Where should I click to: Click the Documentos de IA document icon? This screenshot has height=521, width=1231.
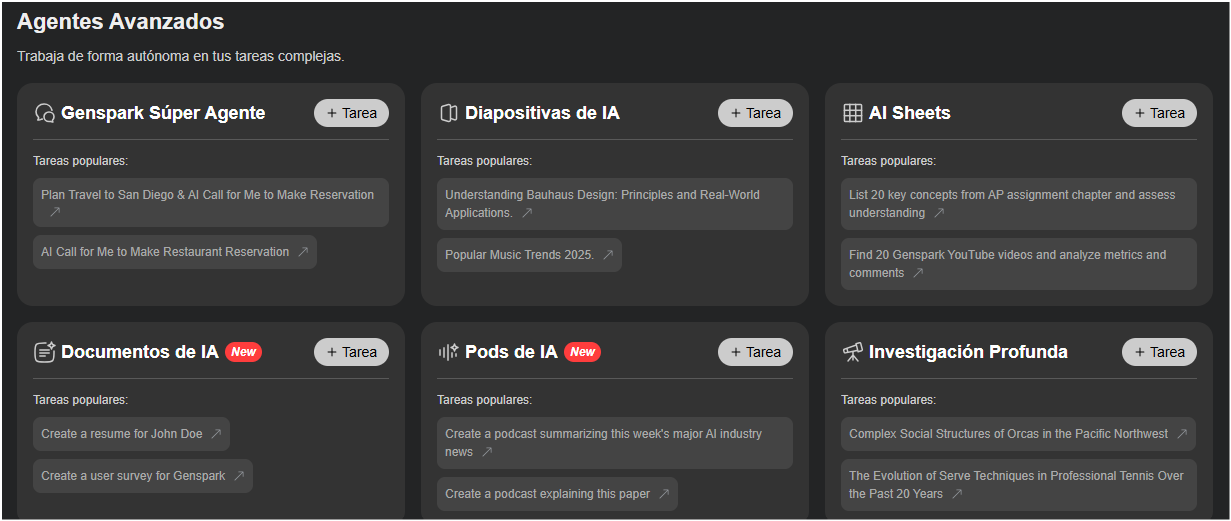44,352
